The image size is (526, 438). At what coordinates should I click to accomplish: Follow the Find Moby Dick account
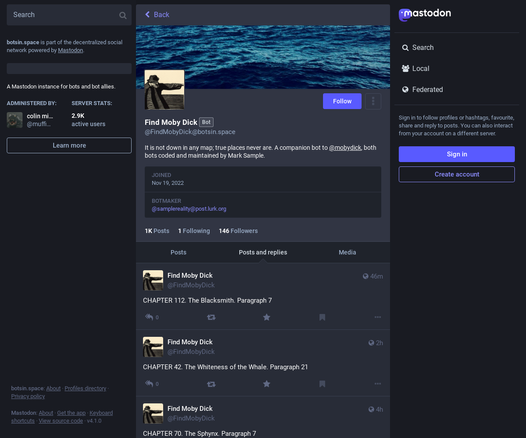tap(342, 101)
